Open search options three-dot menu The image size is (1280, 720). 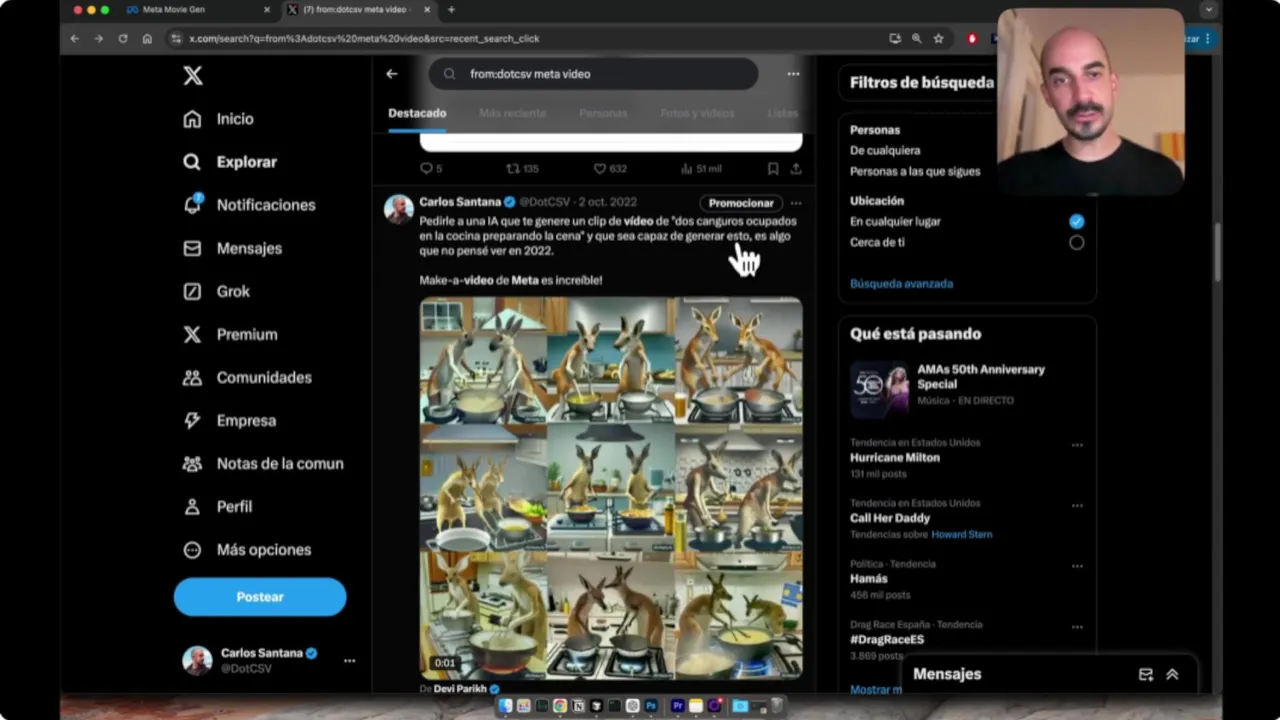pos(793,74)
